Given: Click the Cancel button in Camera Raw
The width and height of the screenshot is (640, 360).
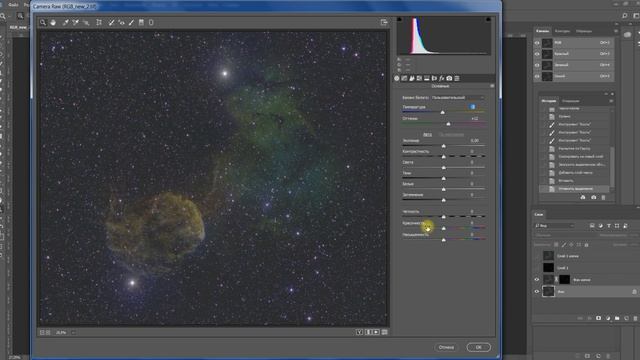Looking at the screenshot, I should (446, 347).
